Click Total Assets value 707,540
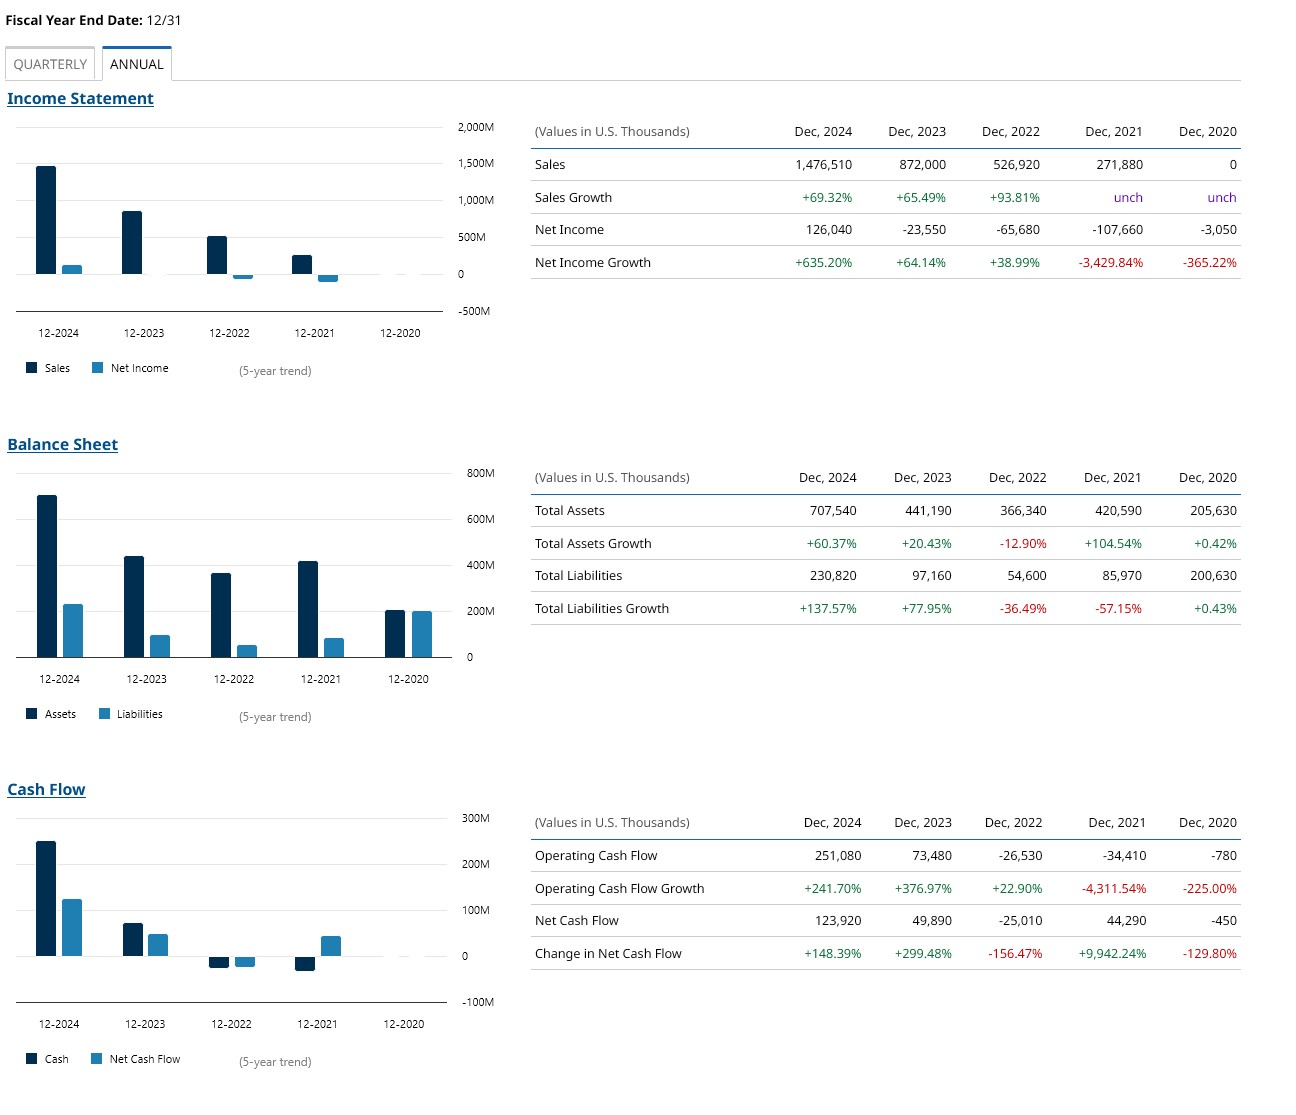This screenshot has height=1115, width=1296. tap(833, 511)
